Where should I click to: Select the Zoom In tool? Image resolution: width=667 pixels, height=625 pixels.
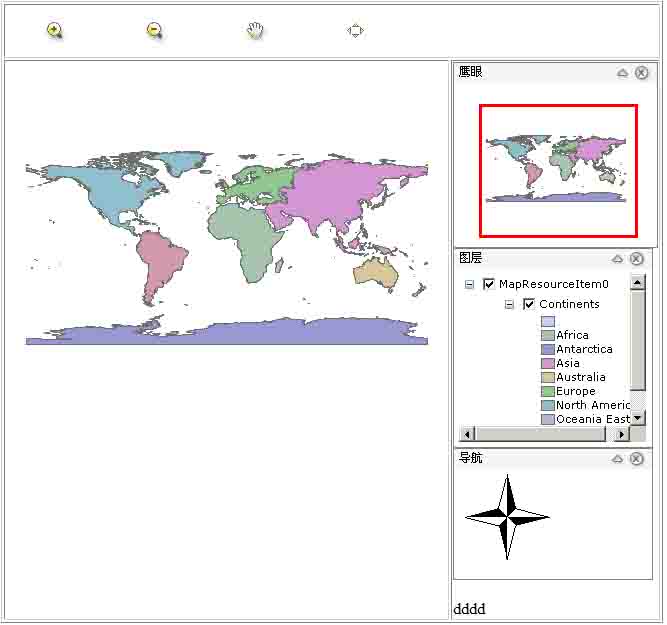pos(55,31)
